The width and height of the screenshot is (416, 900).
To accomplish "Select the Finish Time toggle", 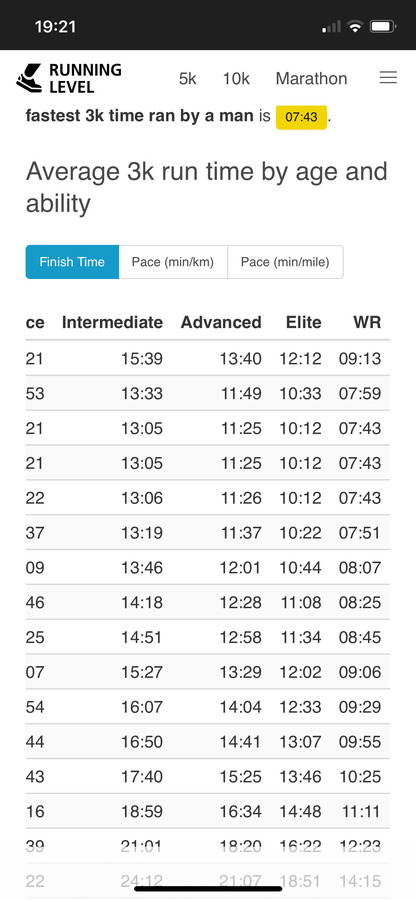I will [72, 262].
